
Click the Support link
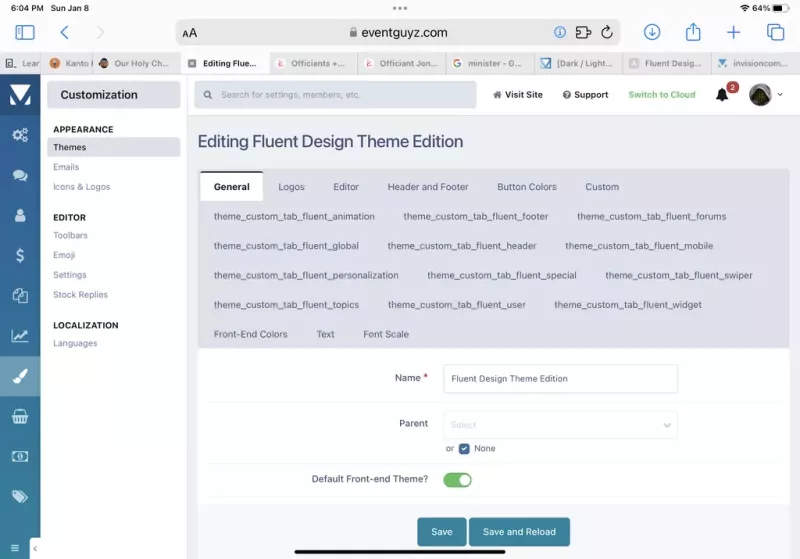[585, 95]
